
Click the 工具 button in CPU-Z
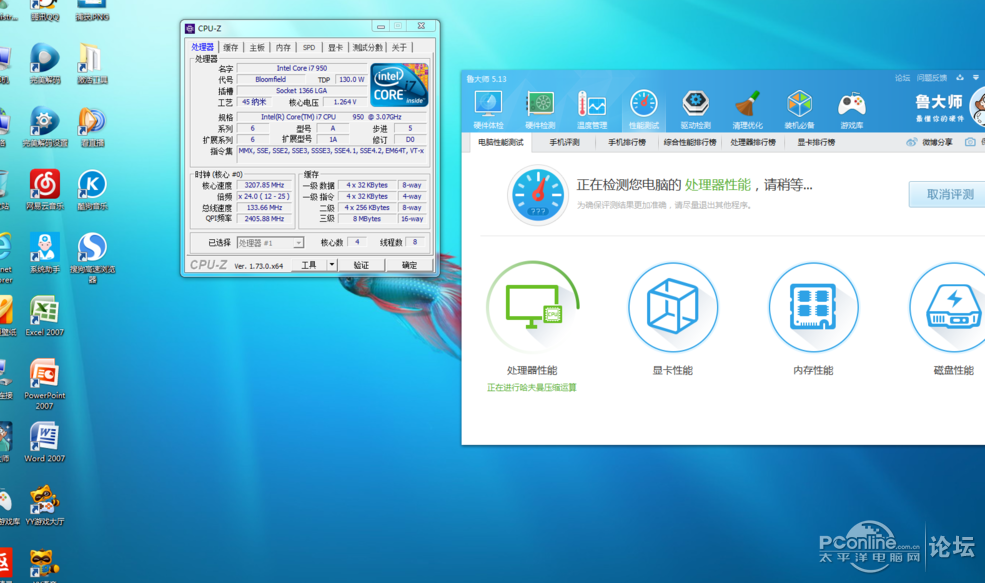pyautogui.click(x=308, y=265)
